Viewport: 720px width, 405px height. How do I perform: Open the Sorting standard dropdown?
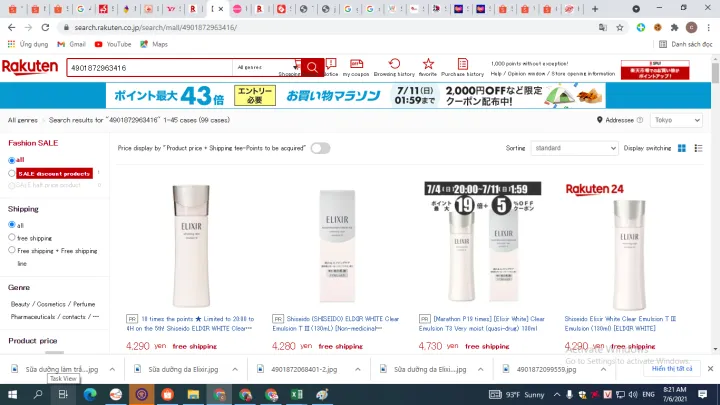pyautogui.click(x=573, y=148)
